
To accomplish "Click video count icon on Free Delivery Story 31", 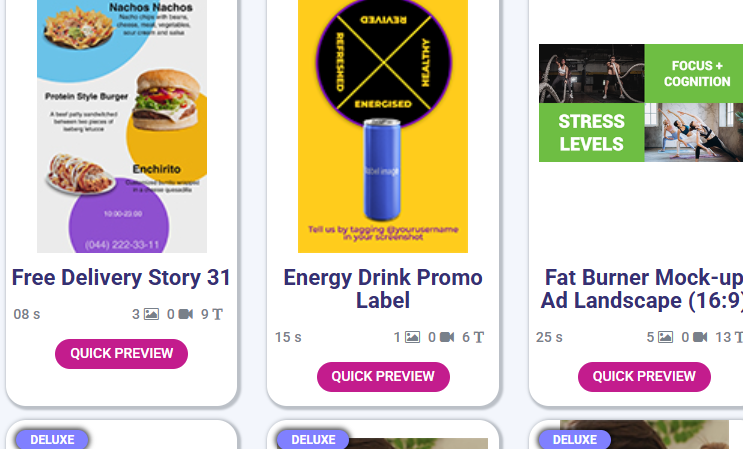I will pyautogui.click(x=185, y=314).
